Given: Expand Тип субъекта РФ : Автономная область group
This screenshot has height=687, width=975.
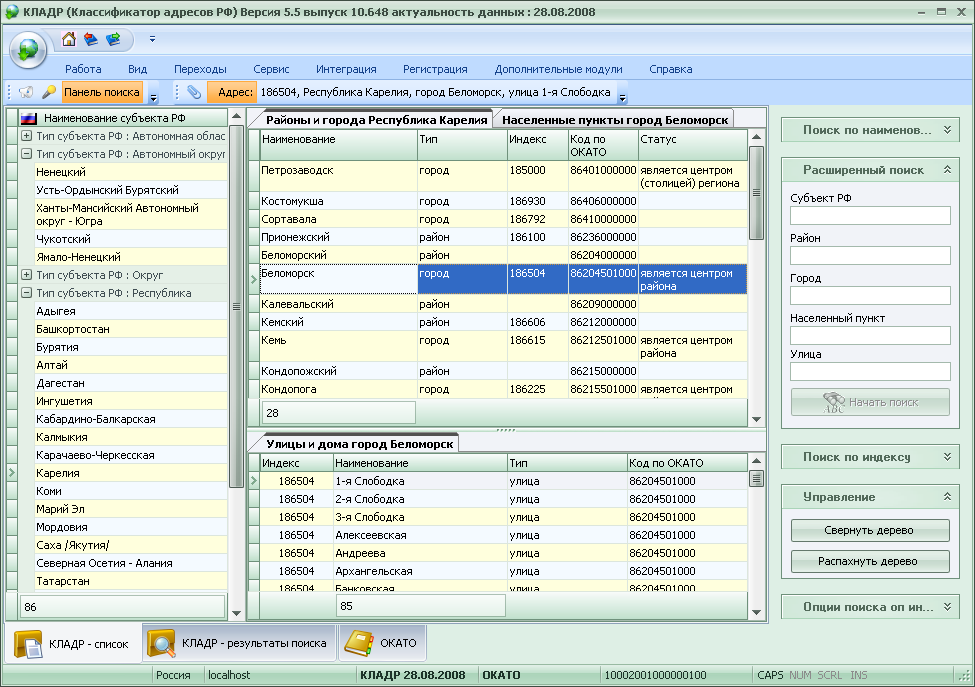Looking at the screenshot, I should tap(26, 136).
